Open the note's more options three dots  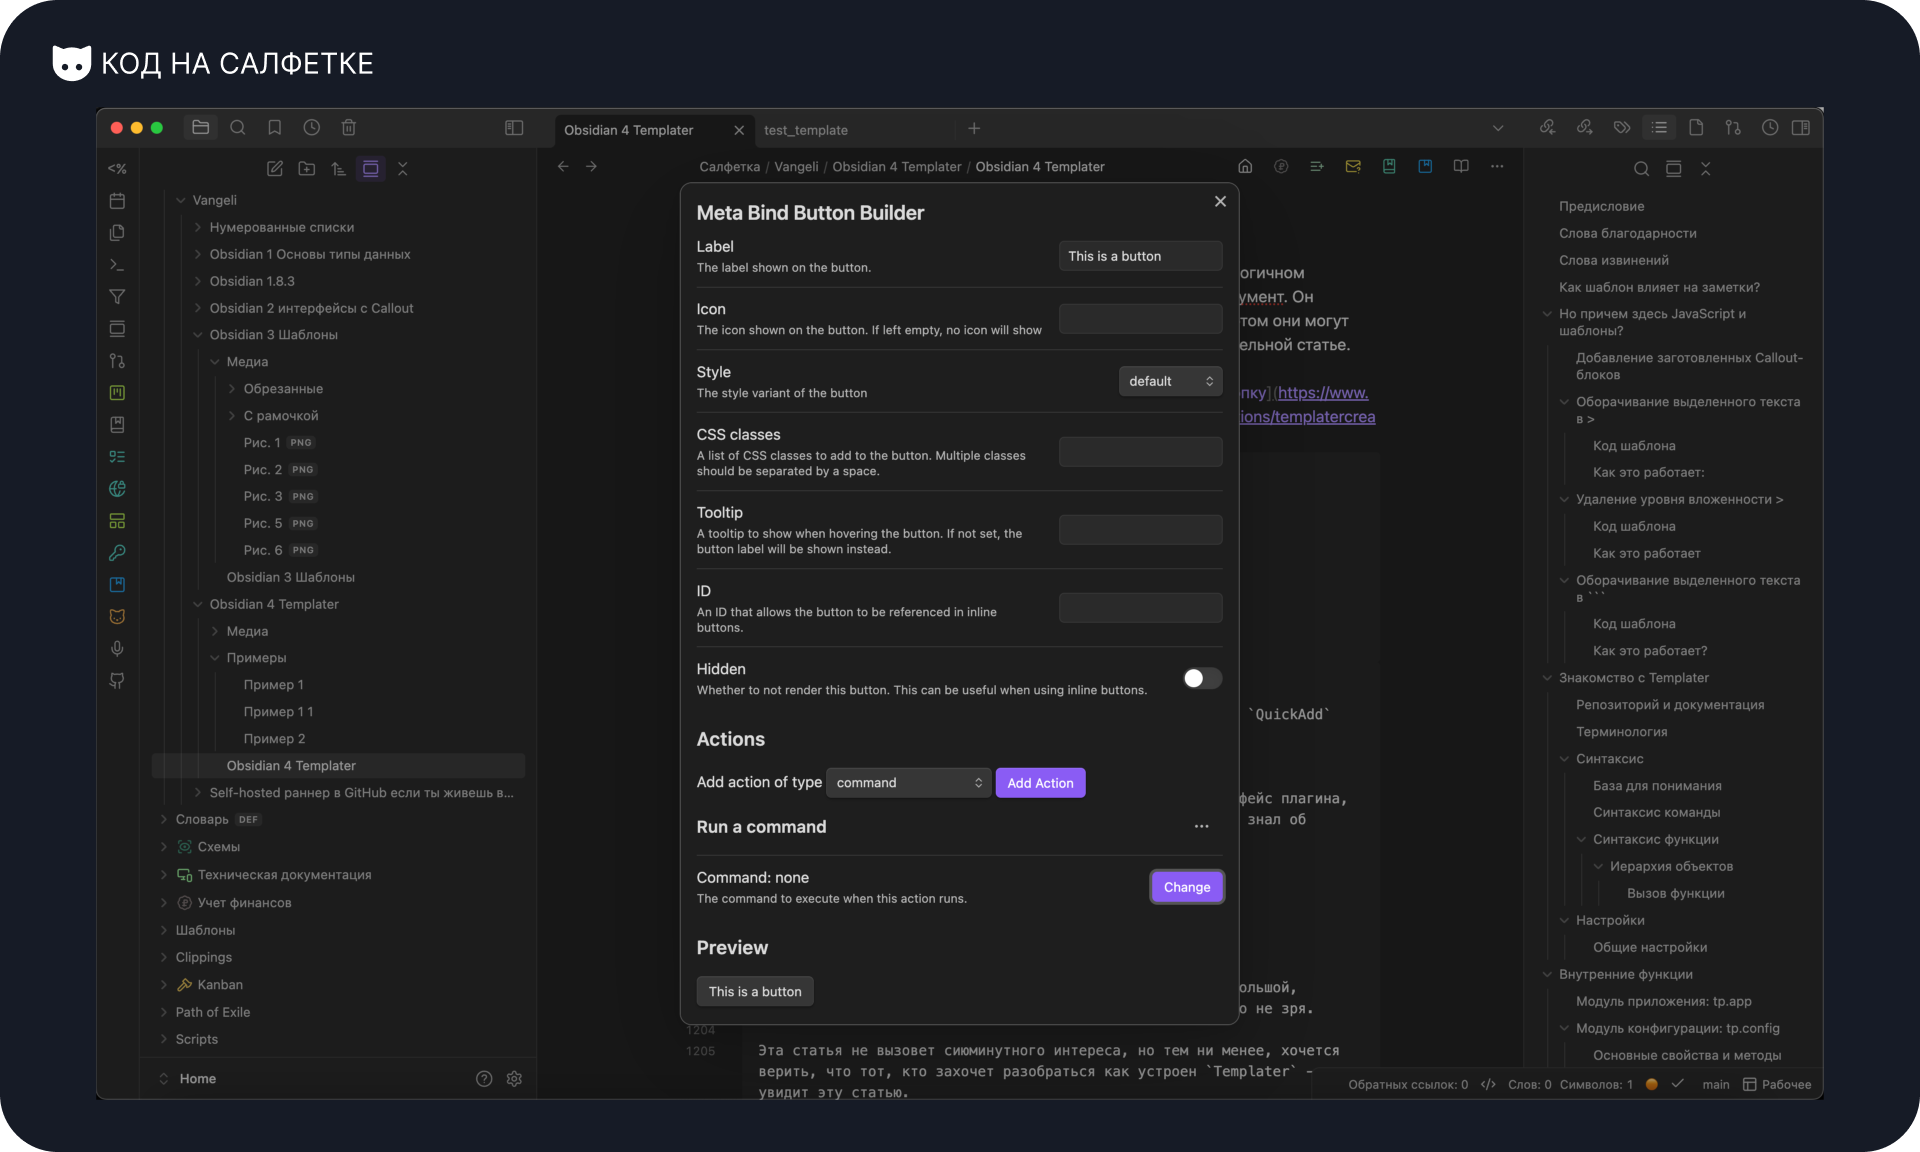(1497, 167)
